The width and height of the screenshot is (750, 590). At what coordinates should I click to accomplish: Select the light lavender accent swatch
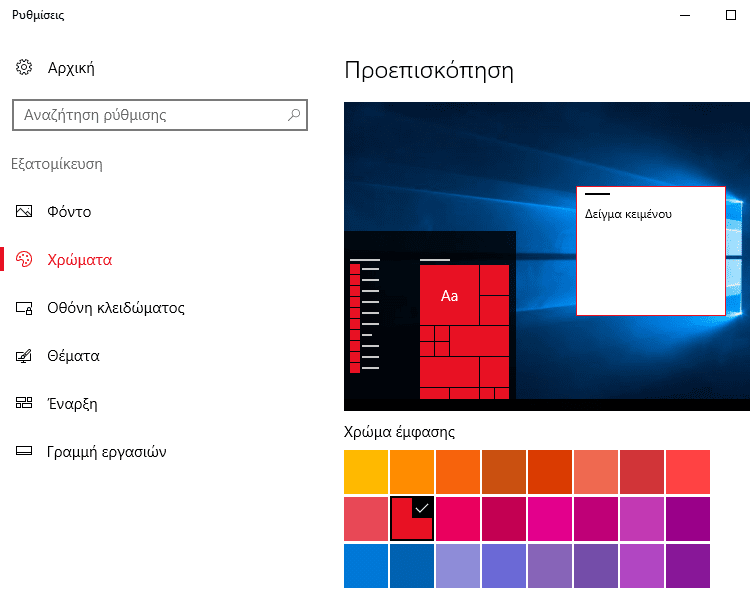coord(458,566)
